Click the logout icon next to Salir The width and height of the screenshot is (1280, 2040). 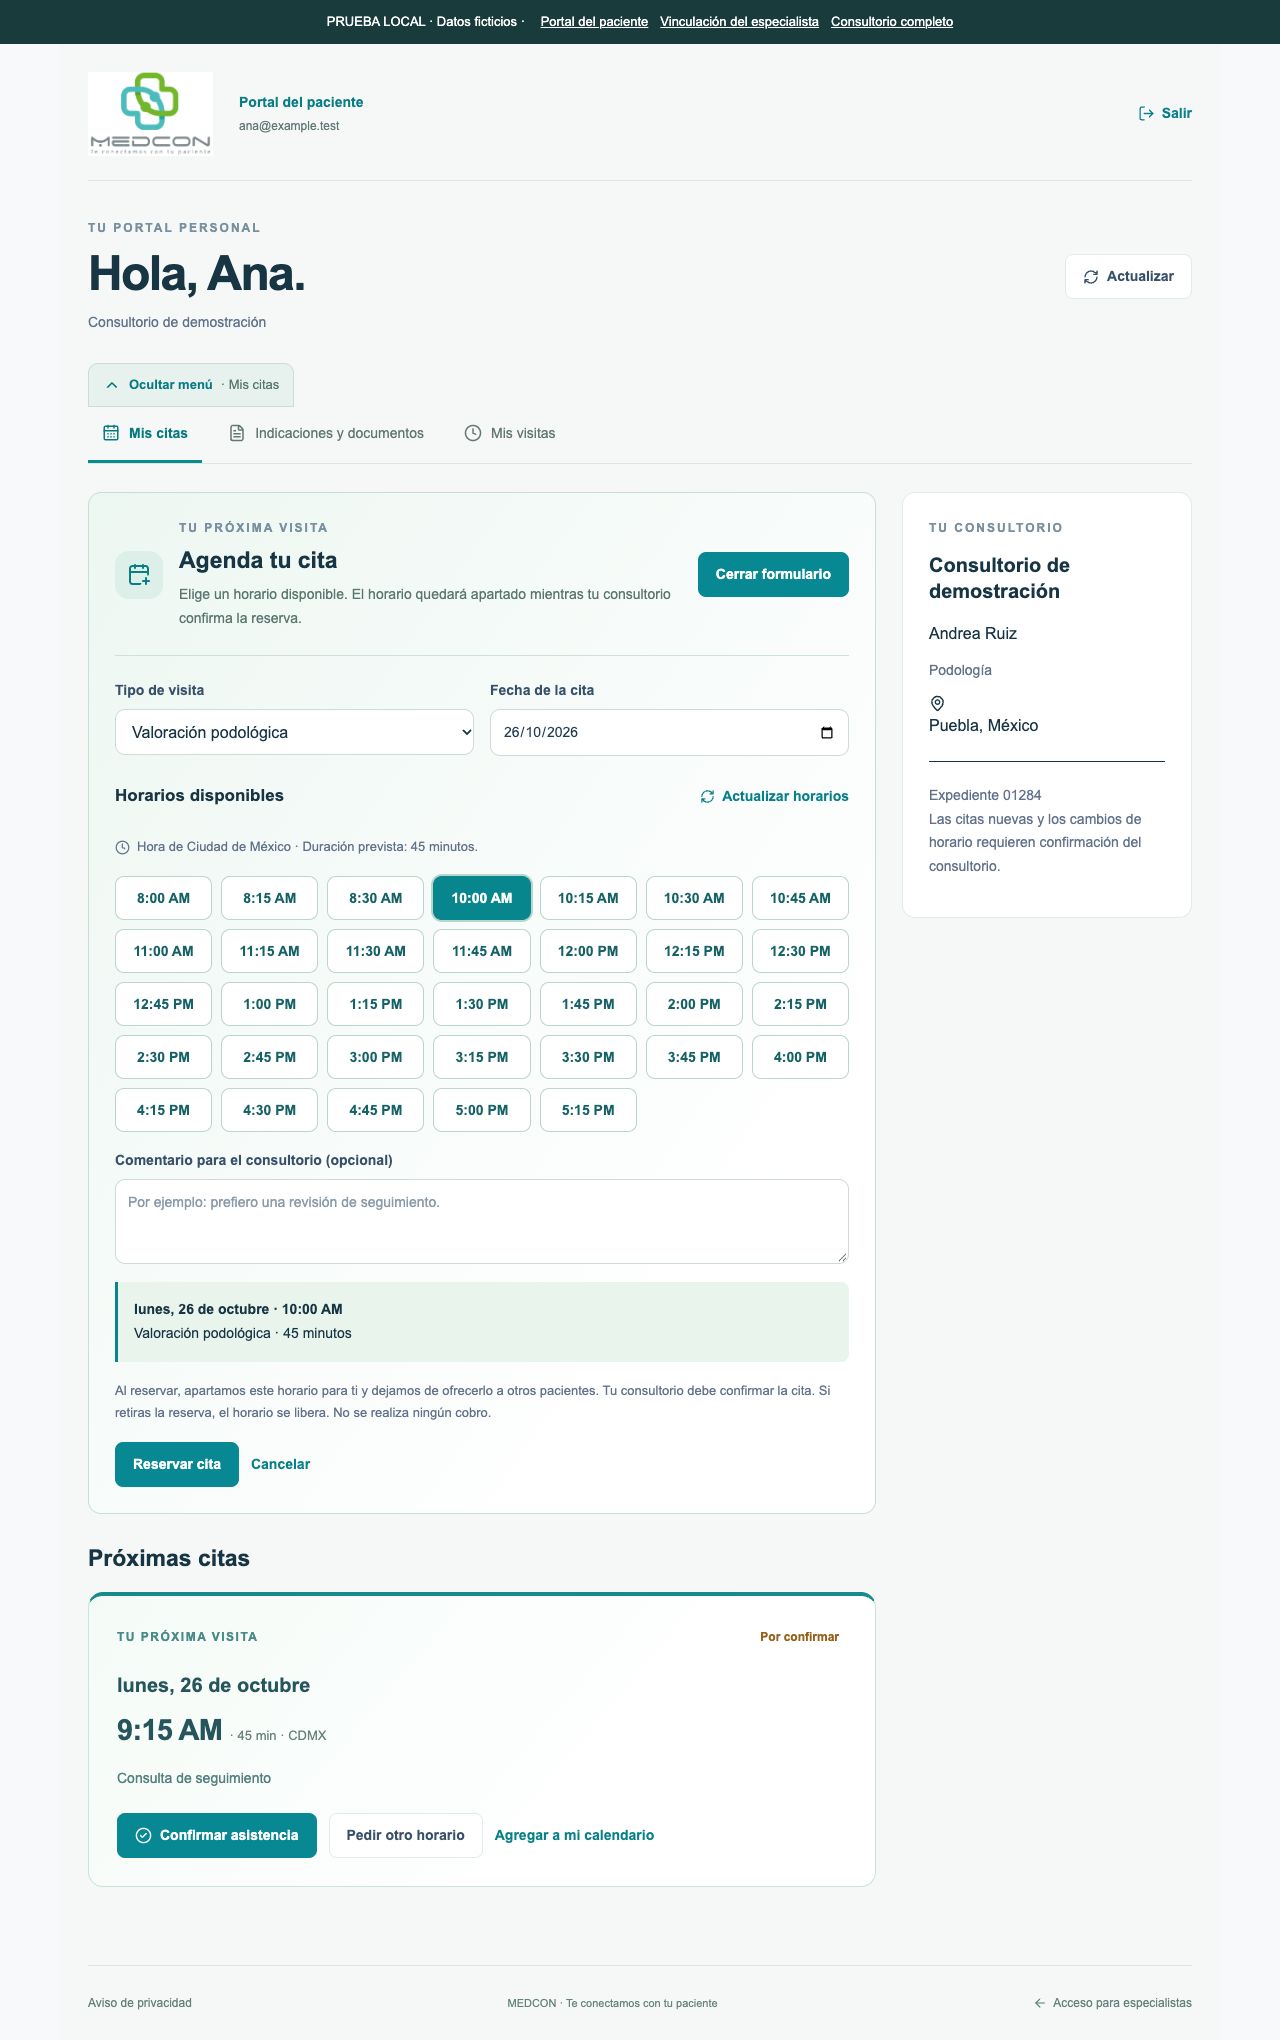point(1146,113)
